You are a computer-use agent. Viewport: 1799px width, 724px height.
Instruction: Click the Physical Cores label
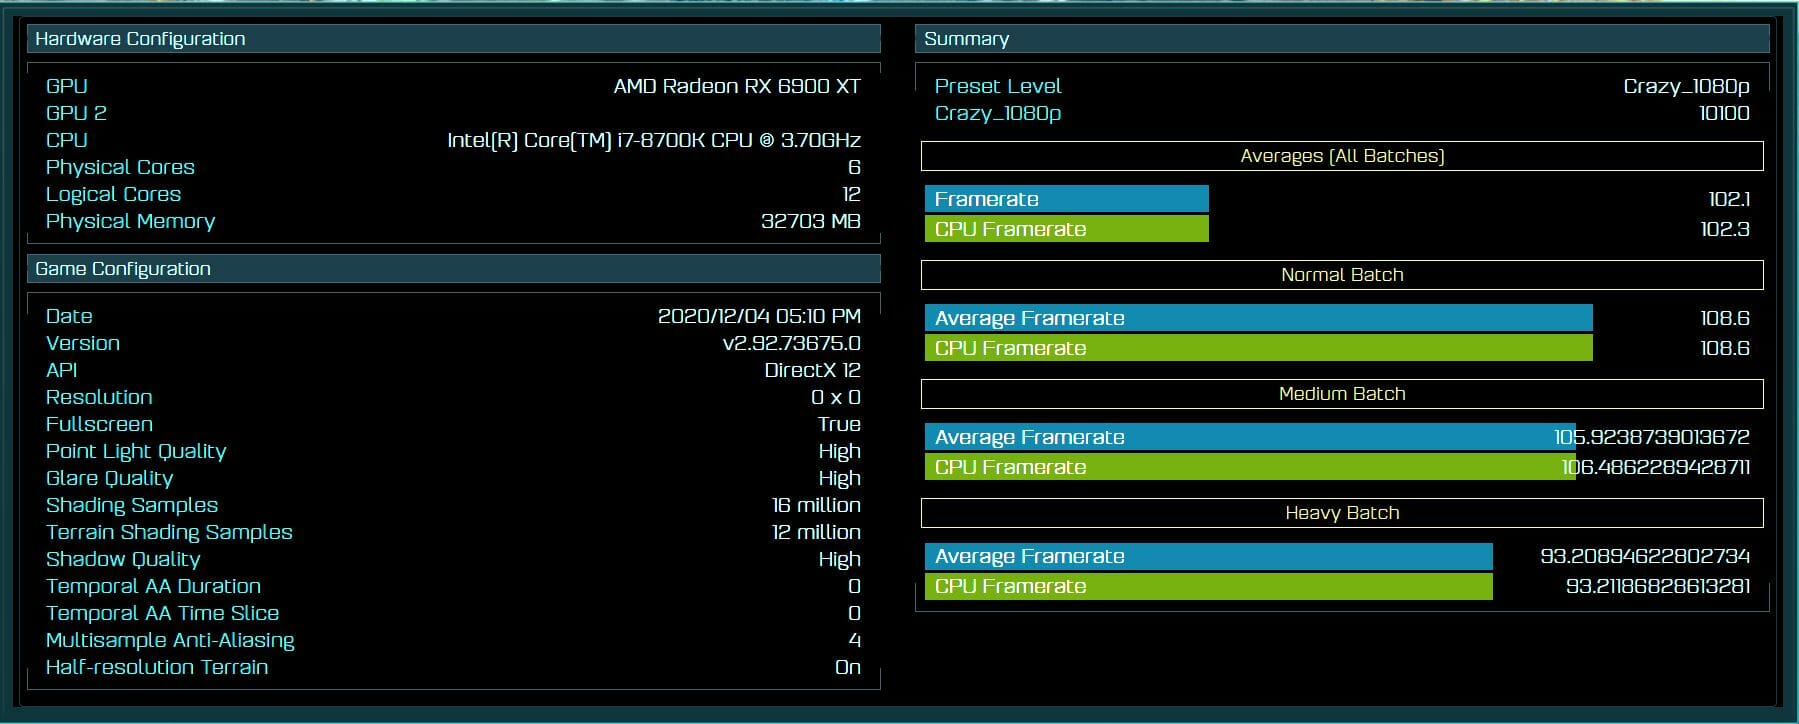tap(120, 167)
